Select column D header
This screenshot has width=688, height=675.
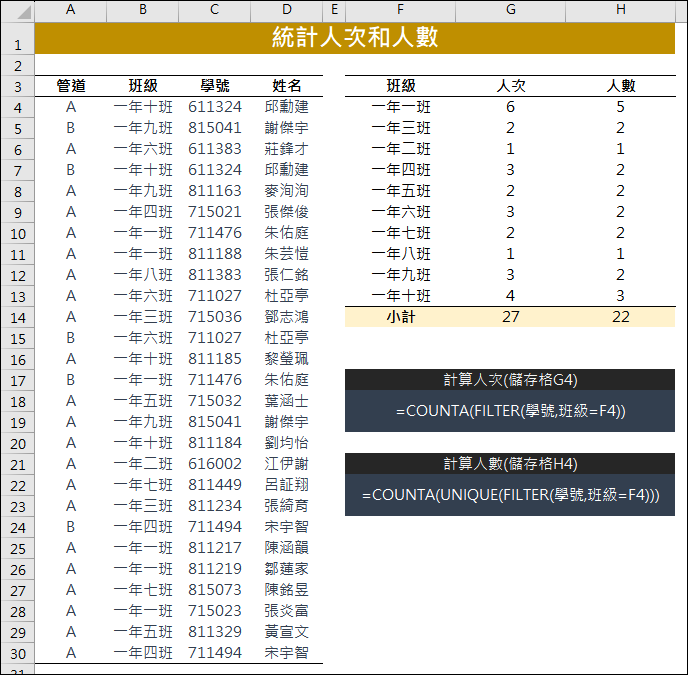pos(287,10)
